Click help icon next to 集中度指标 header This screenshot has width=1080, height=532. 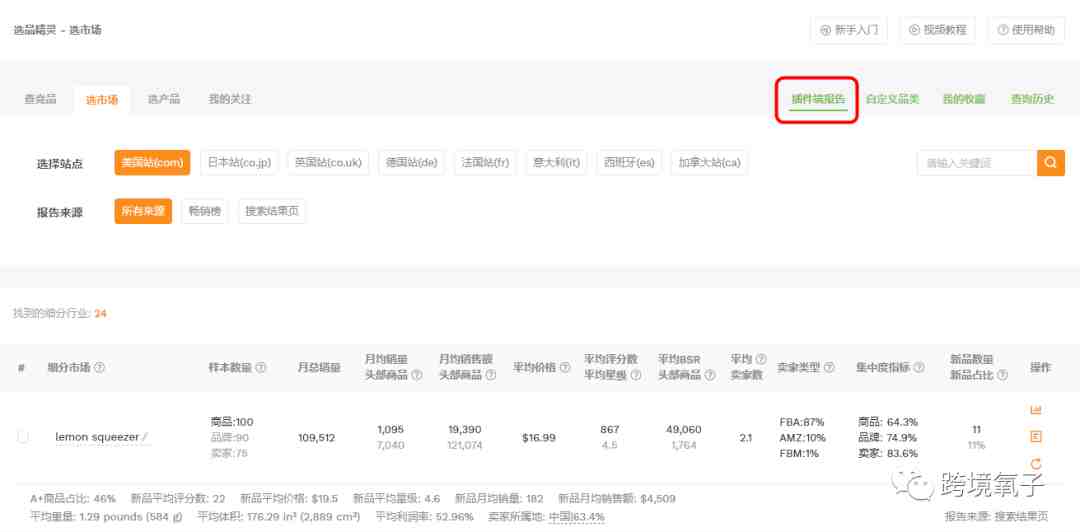coord(919,368)
